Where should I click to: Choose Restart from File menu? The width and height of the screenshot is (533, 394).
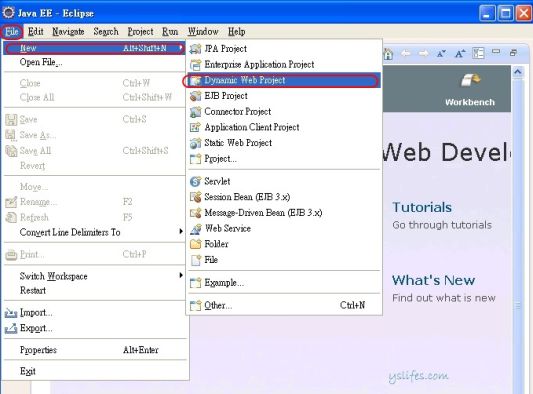[94, 291]
